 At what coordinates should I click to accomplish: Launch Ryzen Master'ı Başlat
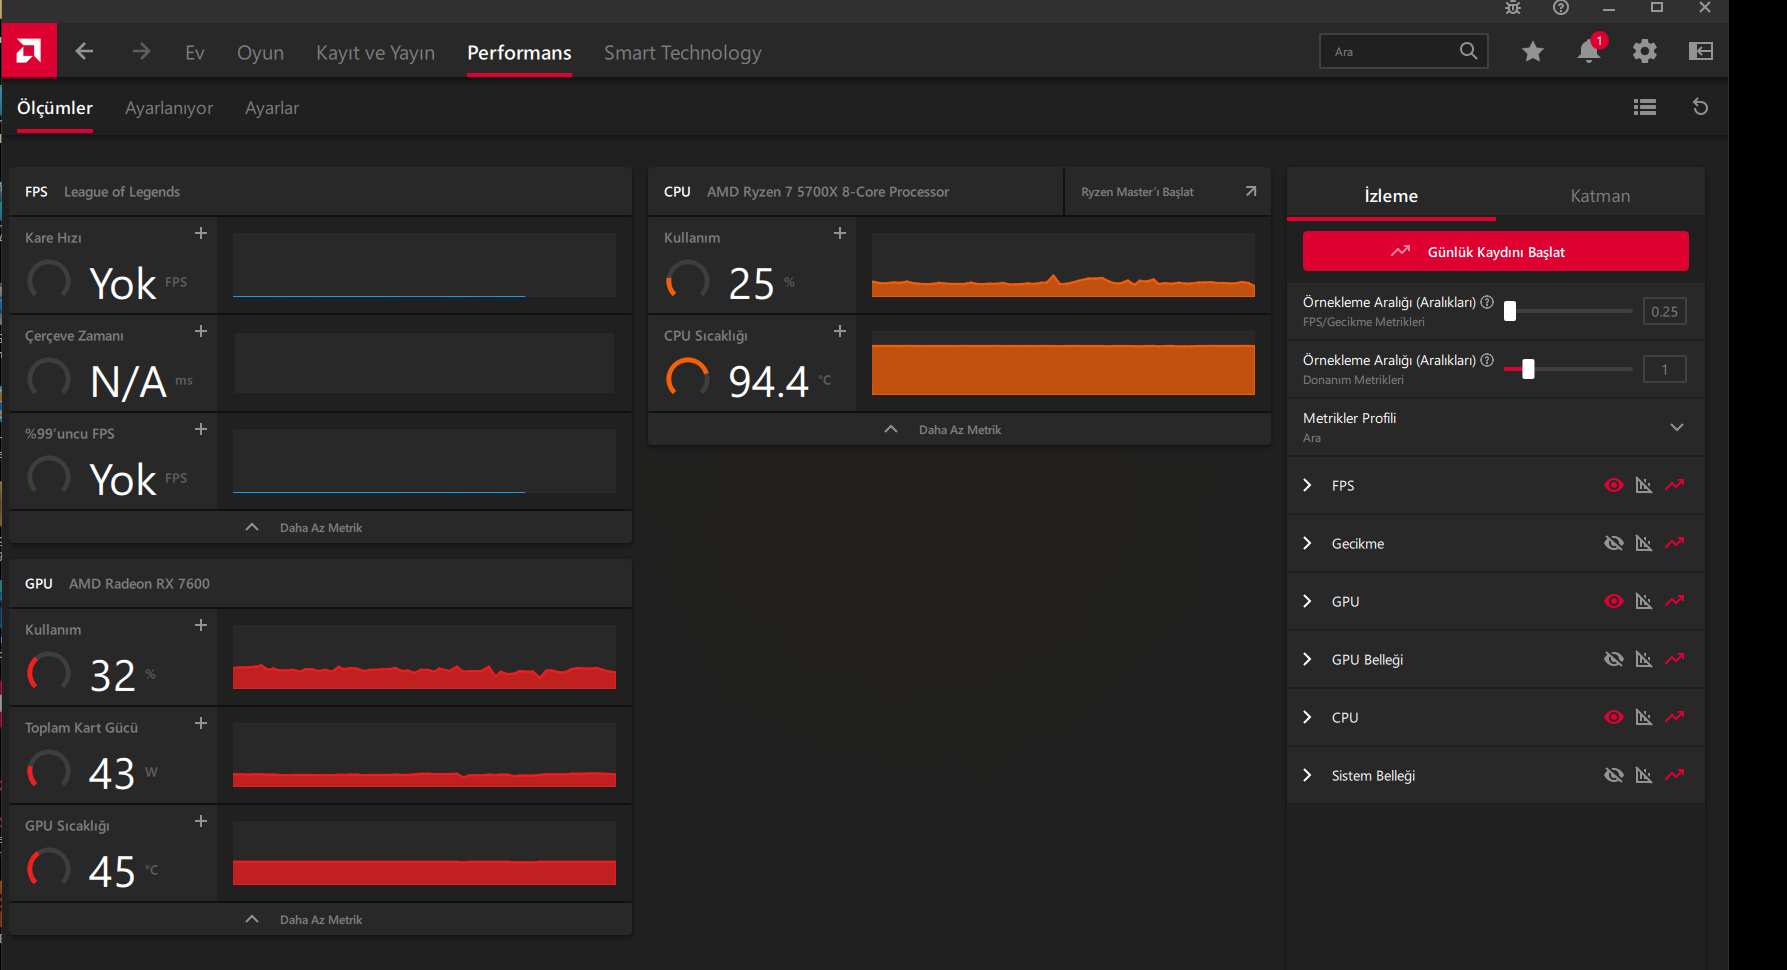pos(1167,191)
